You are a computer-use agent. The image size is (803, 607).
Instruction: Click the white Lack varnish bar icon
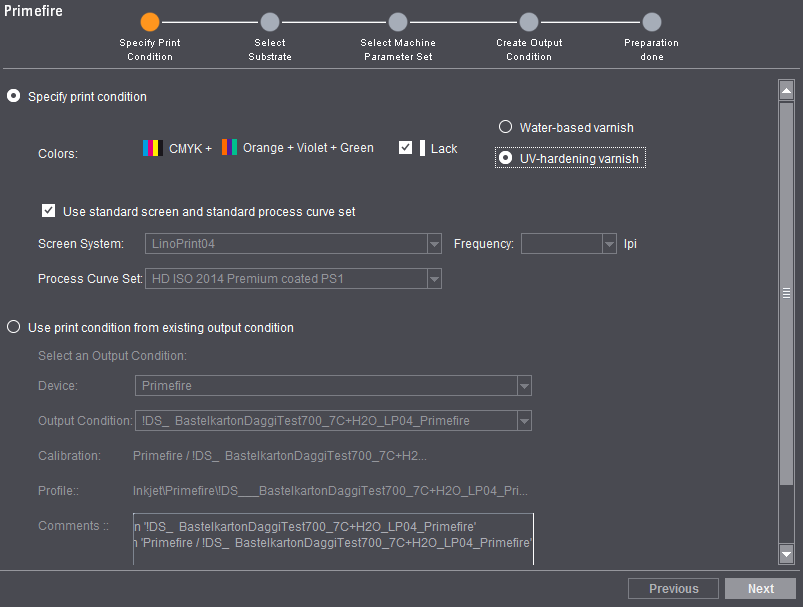(x=422, y=148)
